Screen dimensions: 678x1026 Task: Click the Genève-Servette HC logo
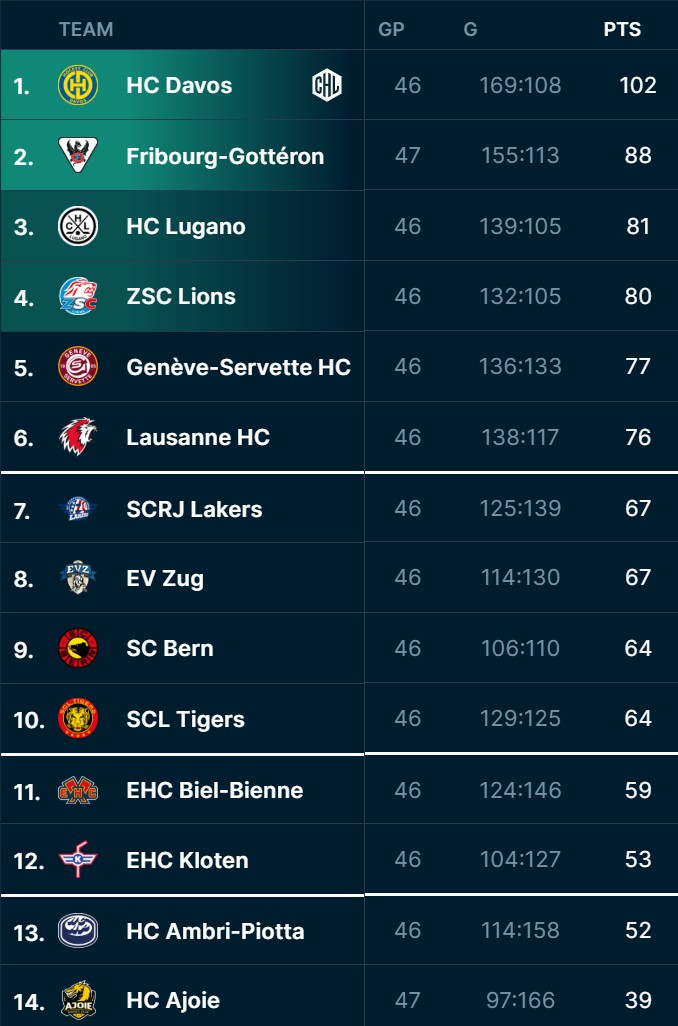(x=78, y=367)
